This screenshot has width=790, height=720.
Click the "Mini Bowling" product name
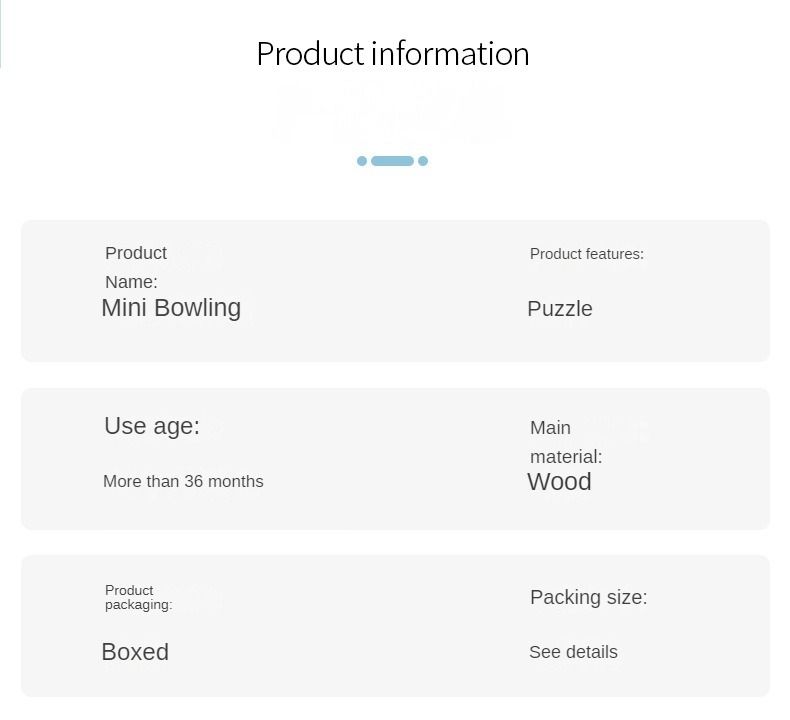(x=171, y=307)
